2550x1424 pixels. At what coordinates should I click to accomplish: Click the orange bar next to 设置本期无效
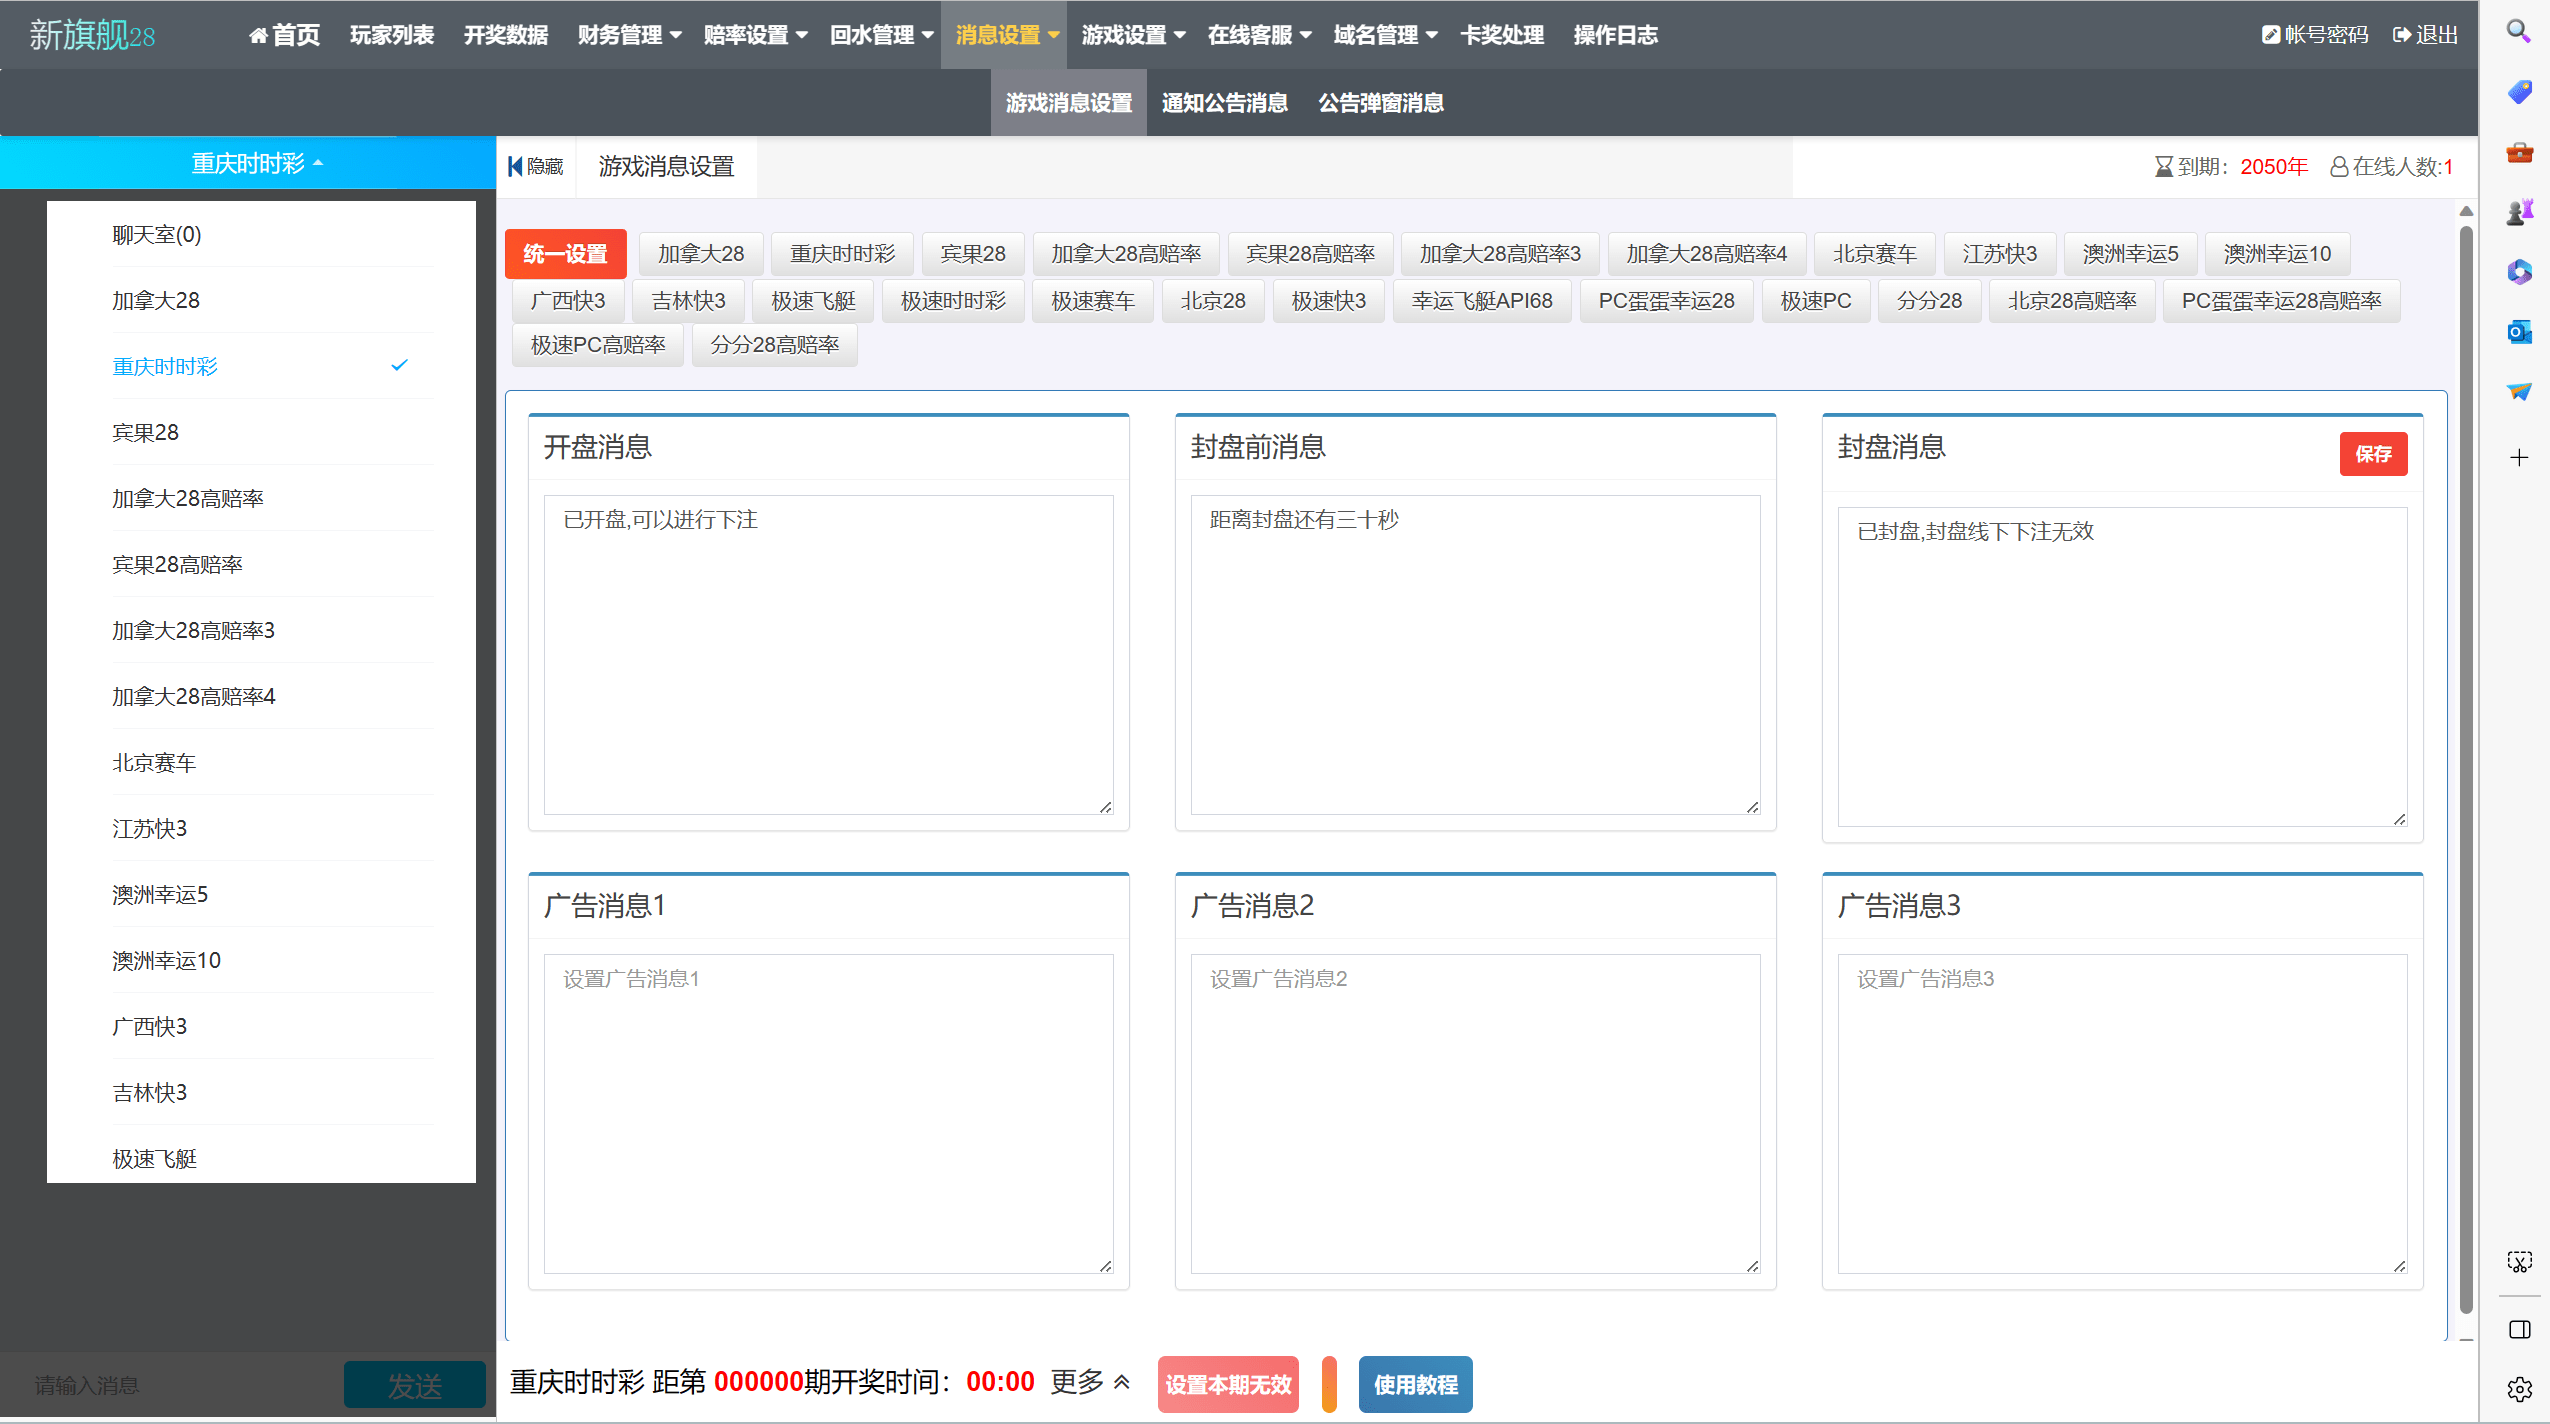point(1329,1384)
